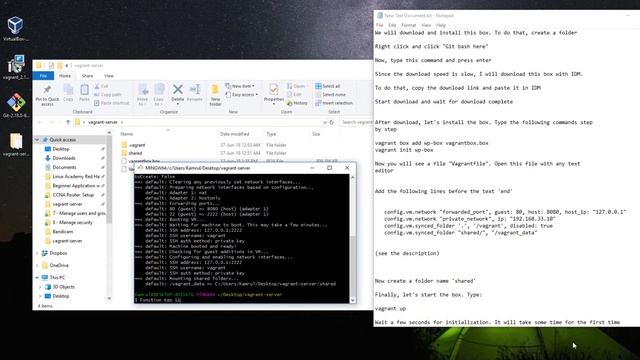640x360 pixels.
Task: Click vagrant-server in the address bar path
Action: tap(102, 122)
